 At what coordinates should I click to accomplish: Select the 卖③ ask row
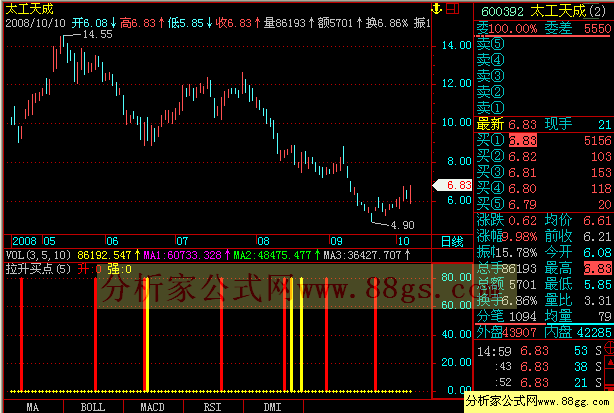tap(544, 76)
